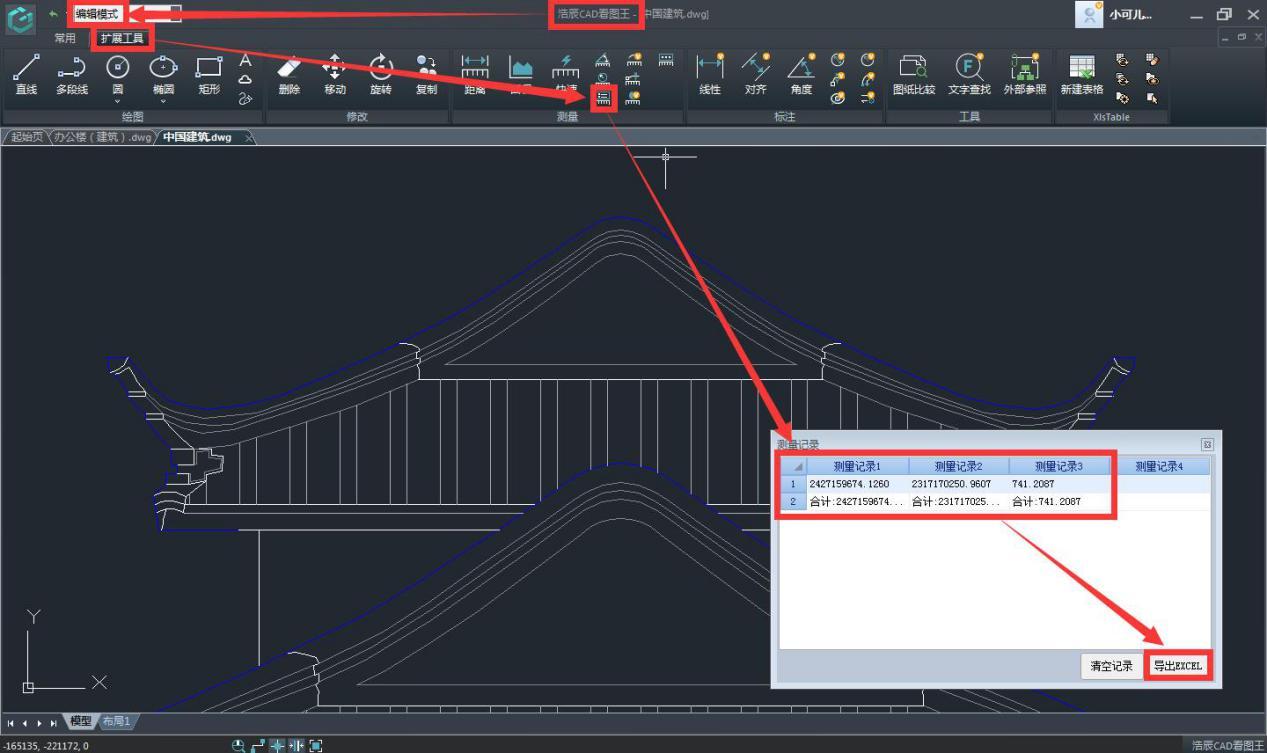Activate the 删除 eraser tool
1267x753 pixels.
289,75
